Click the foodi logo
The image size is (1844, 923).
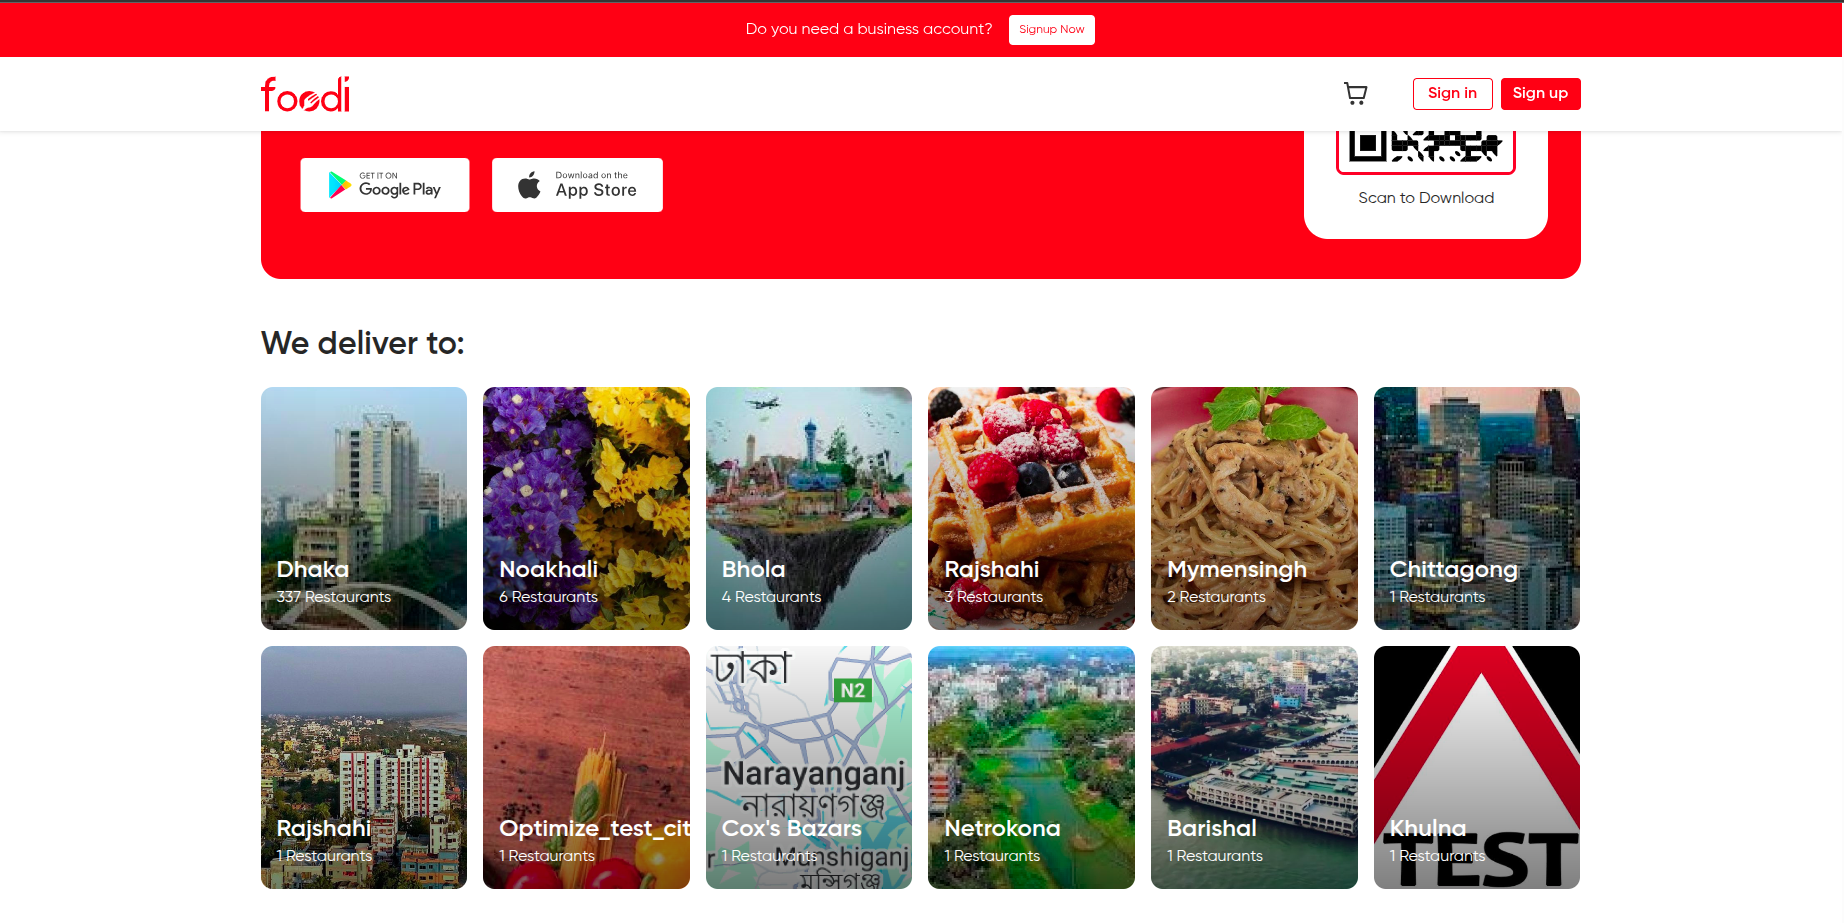[x=305, y=94]
